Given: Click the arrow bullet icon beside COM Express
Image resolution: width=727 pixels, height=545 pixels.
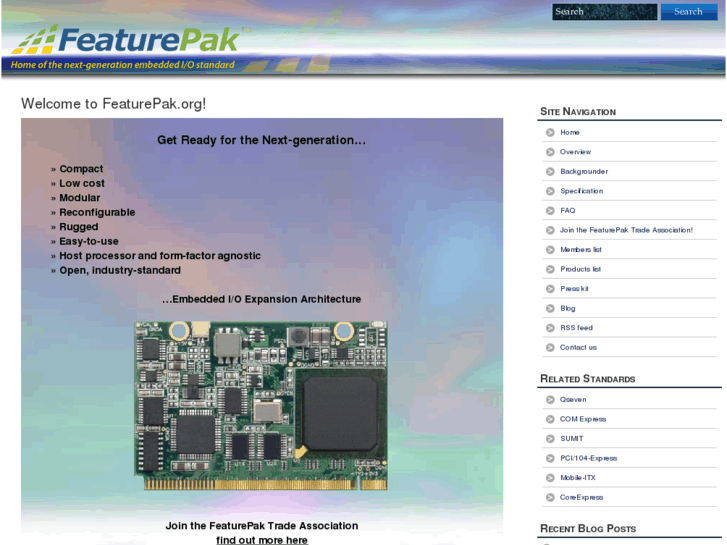Looking at the screenshot, I should click(x=550, y=419).
